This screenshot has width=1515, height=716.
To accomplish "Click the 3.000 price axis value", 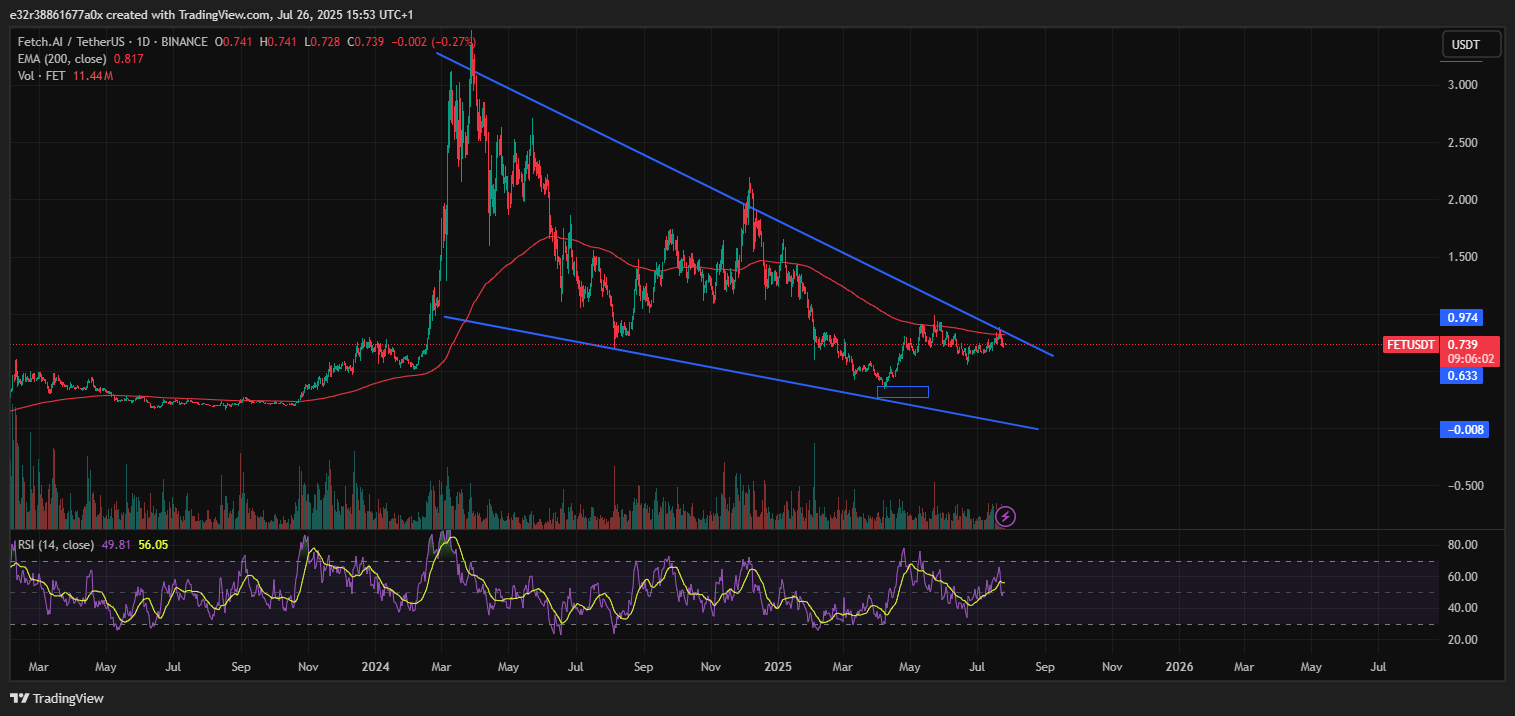I will [1463, 85].
